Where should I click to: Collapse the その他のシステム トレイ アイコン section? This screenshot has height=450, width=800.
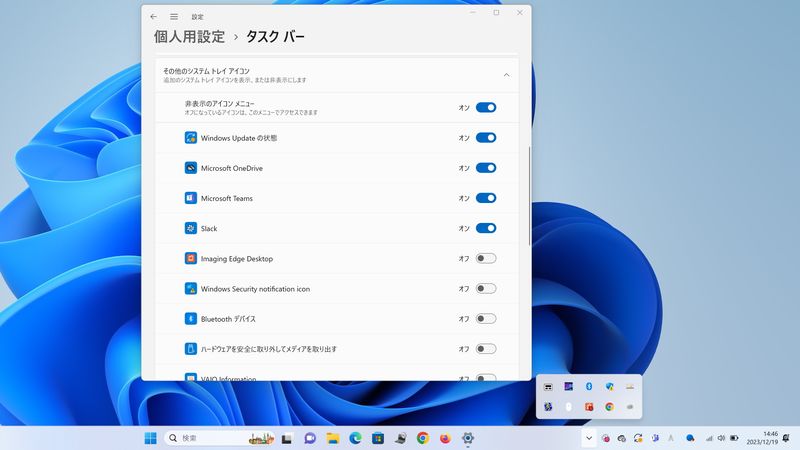[506, 75]
